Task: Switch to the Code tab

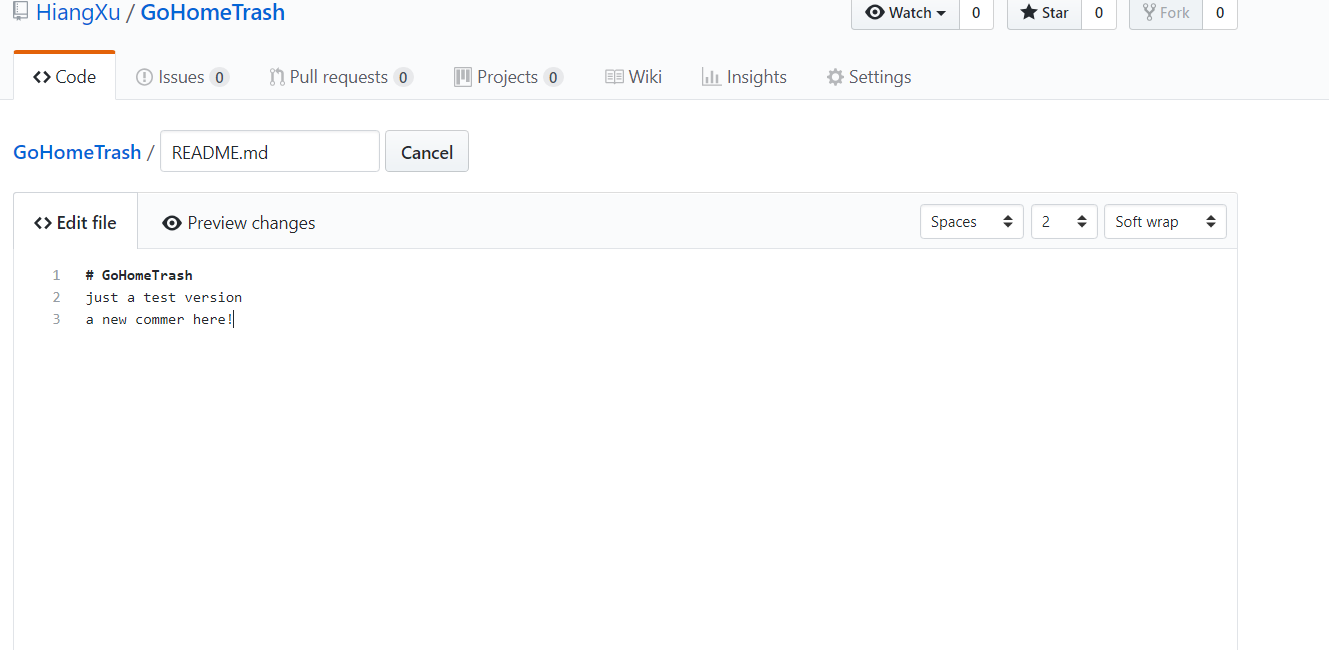Action: pyautogui.click(x=64, y=77)
